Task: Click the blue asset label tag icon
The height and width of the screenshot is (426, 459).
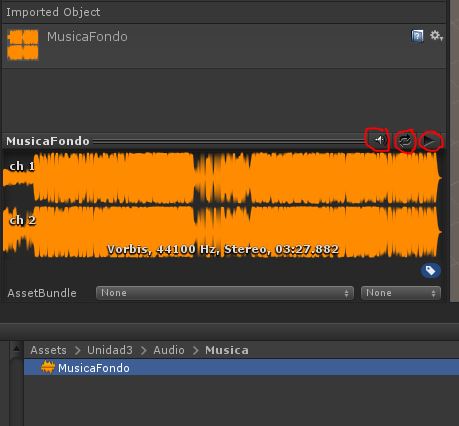Action: click(430, 270)
